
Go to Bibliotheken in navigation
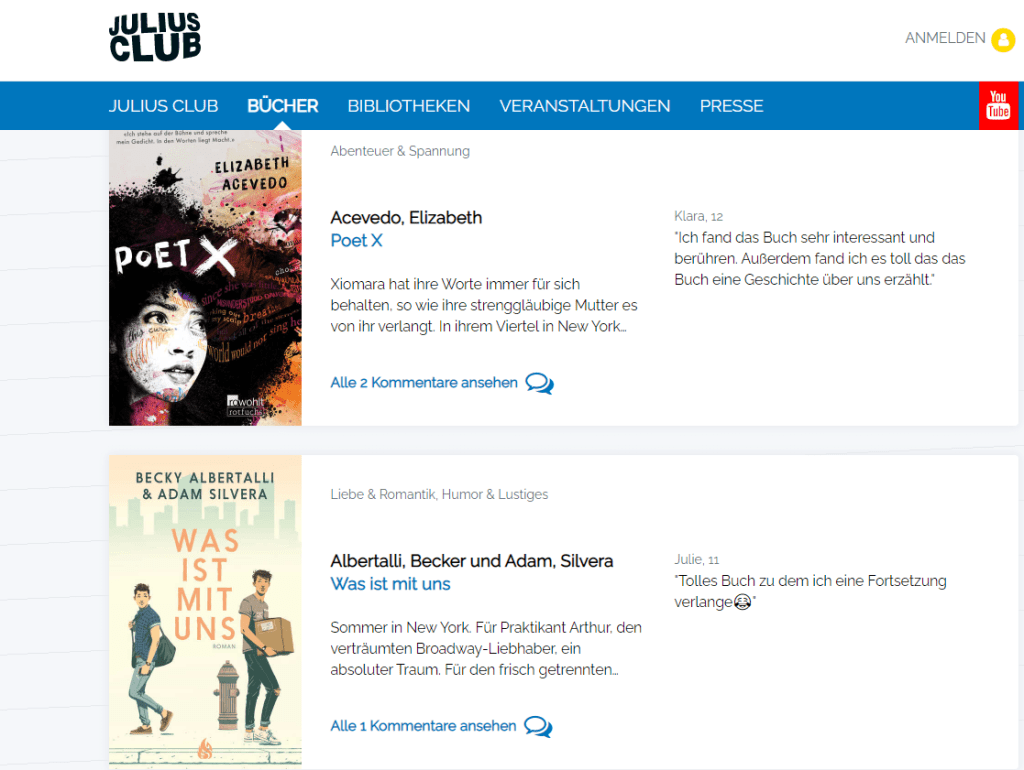click(408, 106)
